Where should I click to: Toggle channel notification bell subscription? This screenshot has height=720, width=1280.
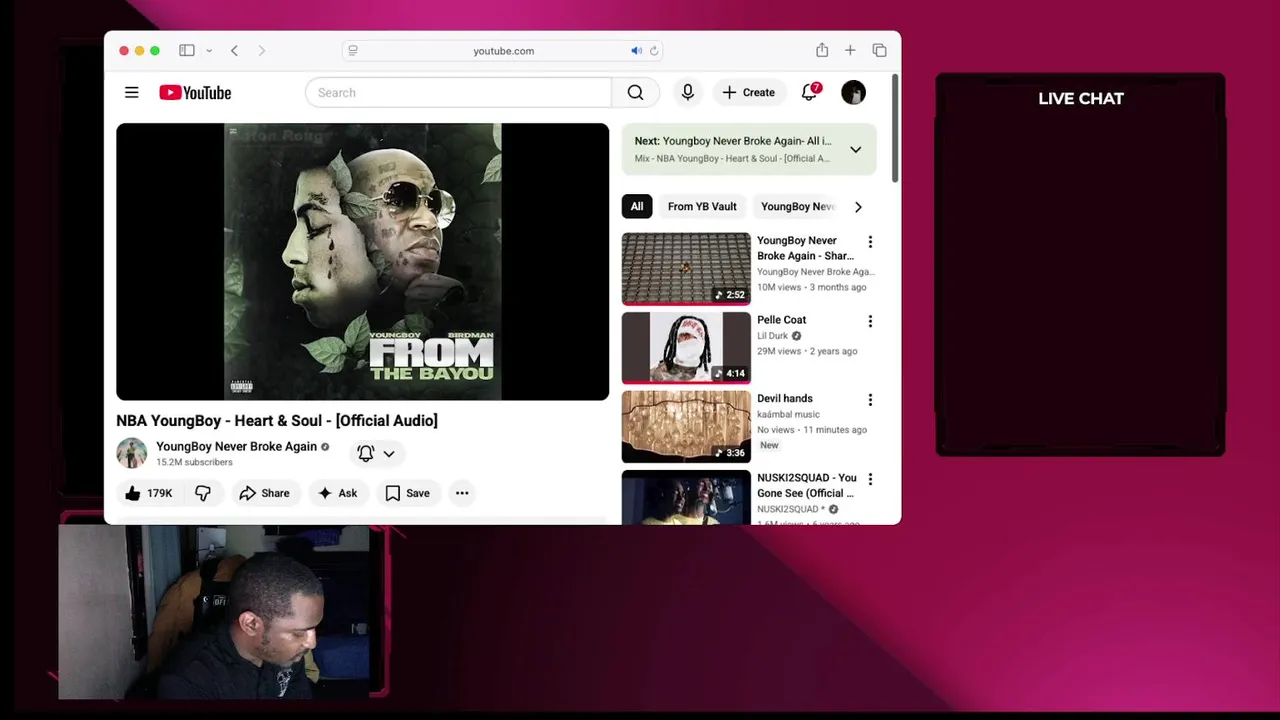(x=376, y=453)
